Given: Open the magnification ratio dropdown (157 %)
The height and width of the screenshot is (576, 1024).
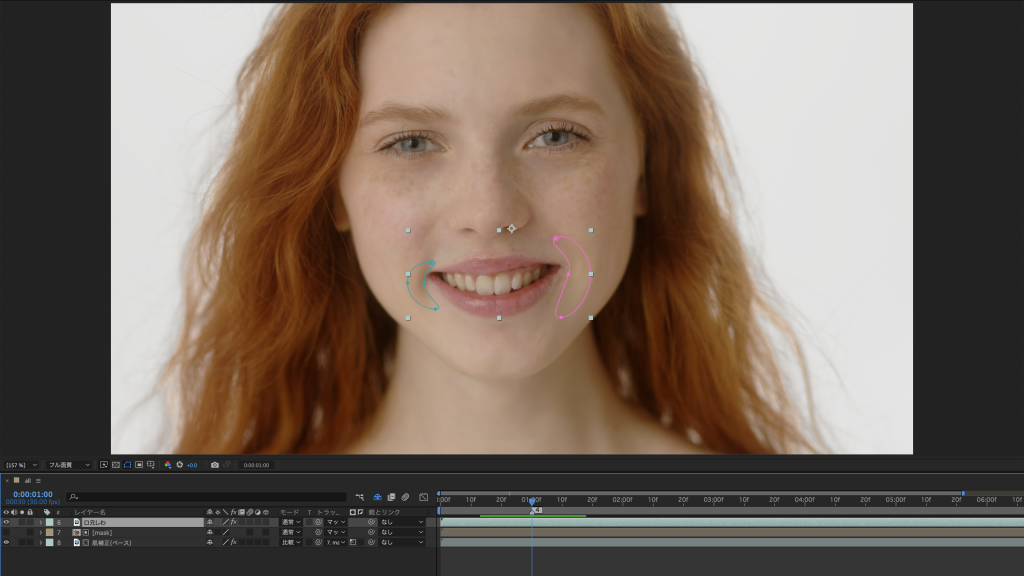Looking at the screenshot, I should click(21, 465).
